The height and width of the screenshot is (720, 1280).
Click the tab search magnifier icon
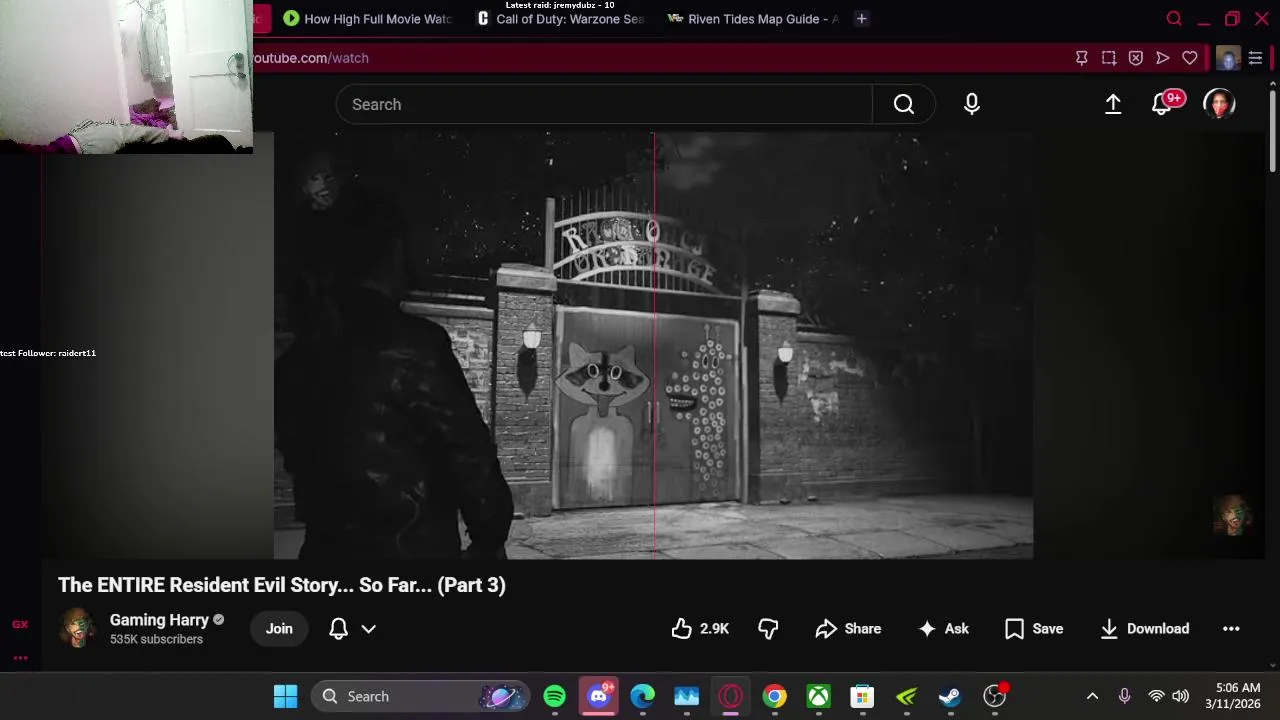click(x=1174, y=18)
